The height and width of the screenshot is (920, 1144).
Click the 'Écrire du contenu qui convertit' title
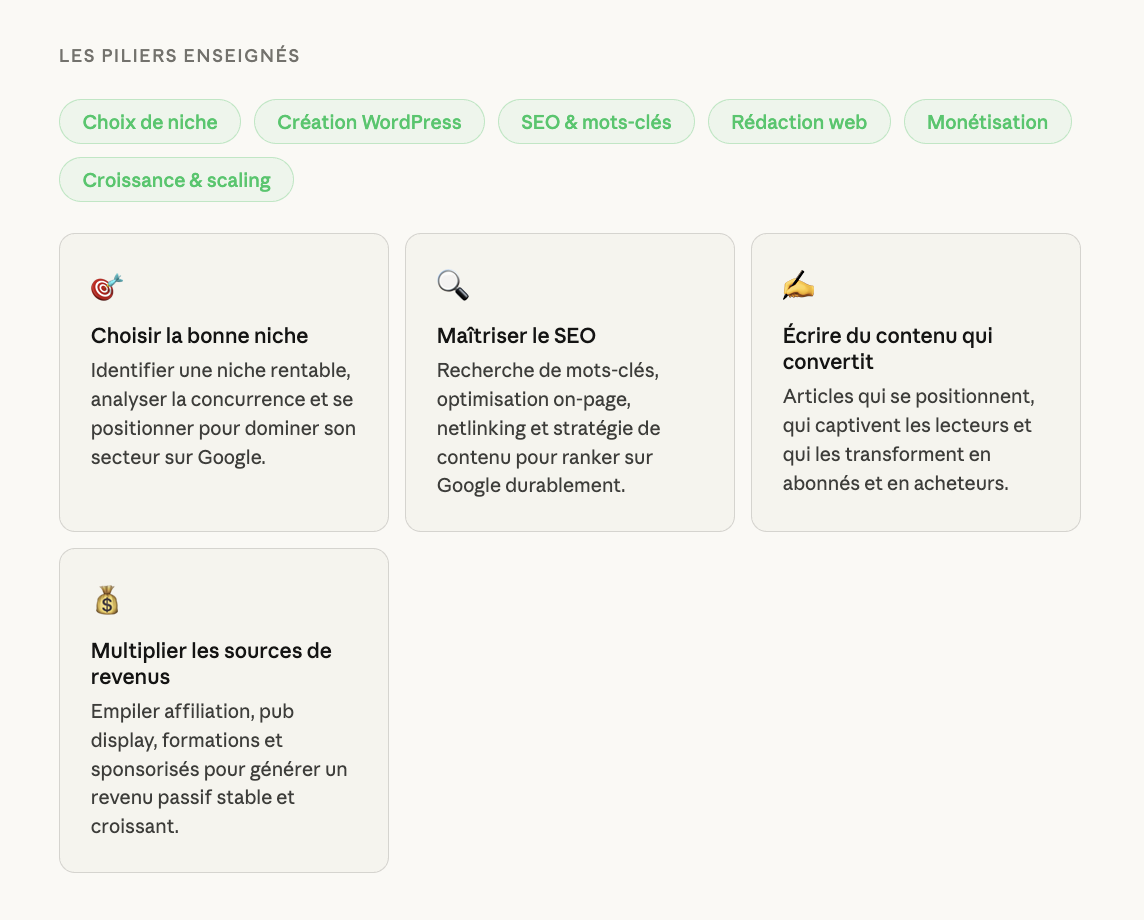[x=887, y=348]
